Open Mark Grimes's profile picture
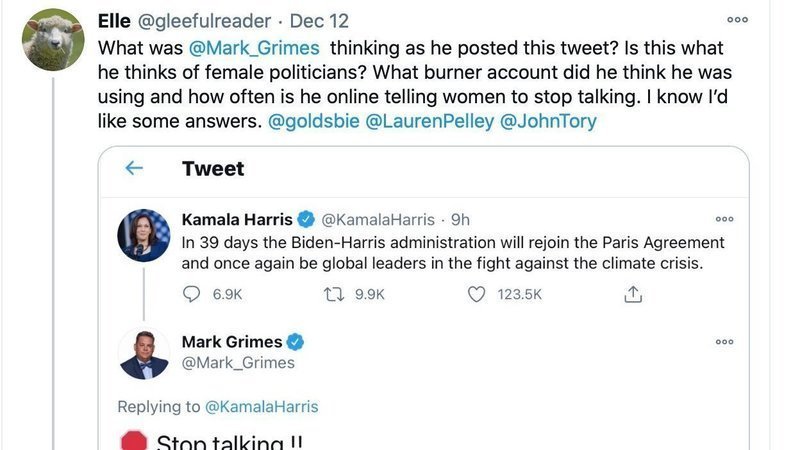The image size is (800, 450). click(x=143, y=354)
